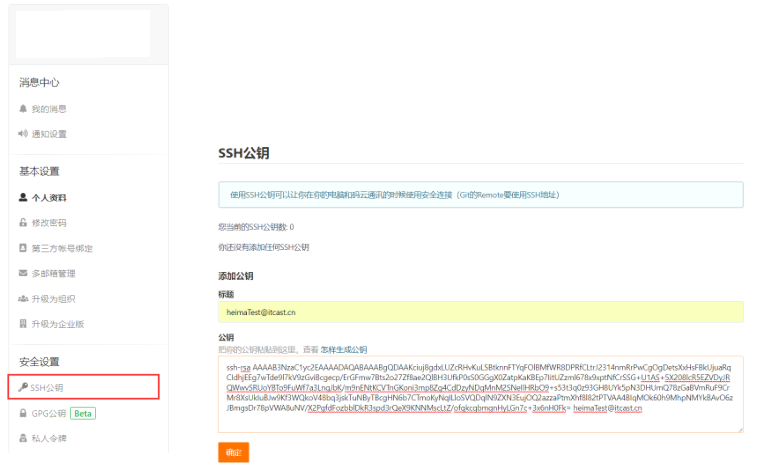The height and width of the screenshot is (470, 757).
Task: Click the speaker icon beside 通知设置
Action: (23, 134)
